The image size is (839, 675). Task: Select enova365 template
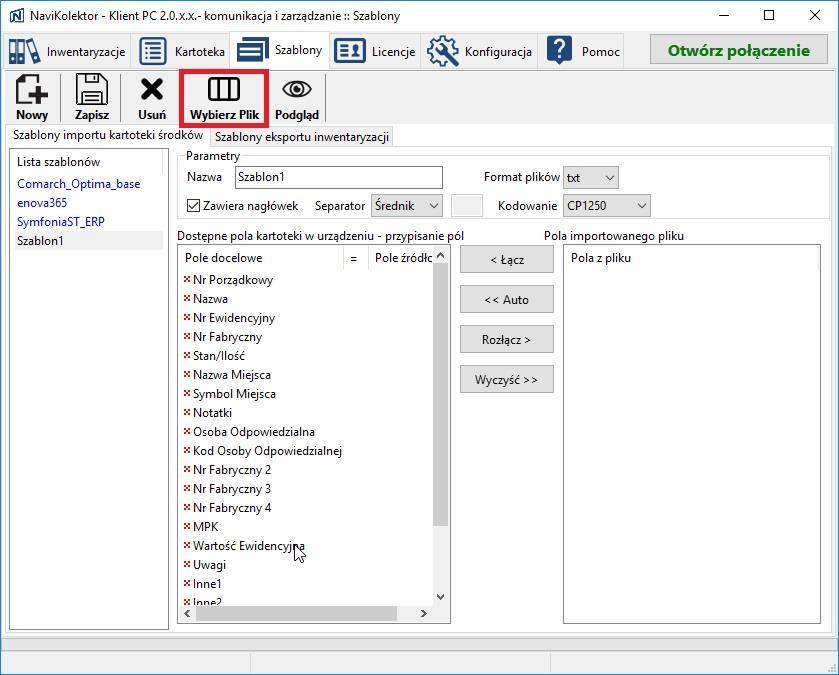tap(42, 203)
